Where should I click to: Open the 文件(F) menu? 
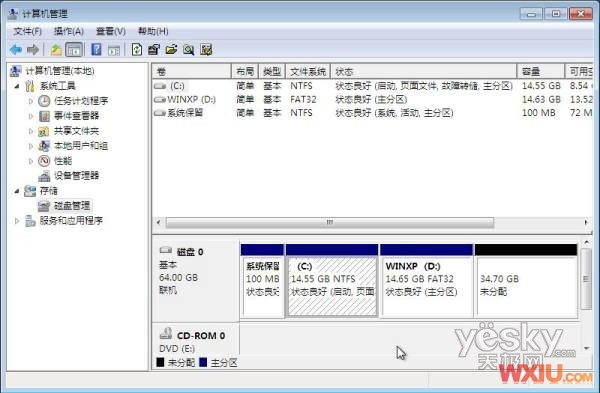tap(27, 31)
